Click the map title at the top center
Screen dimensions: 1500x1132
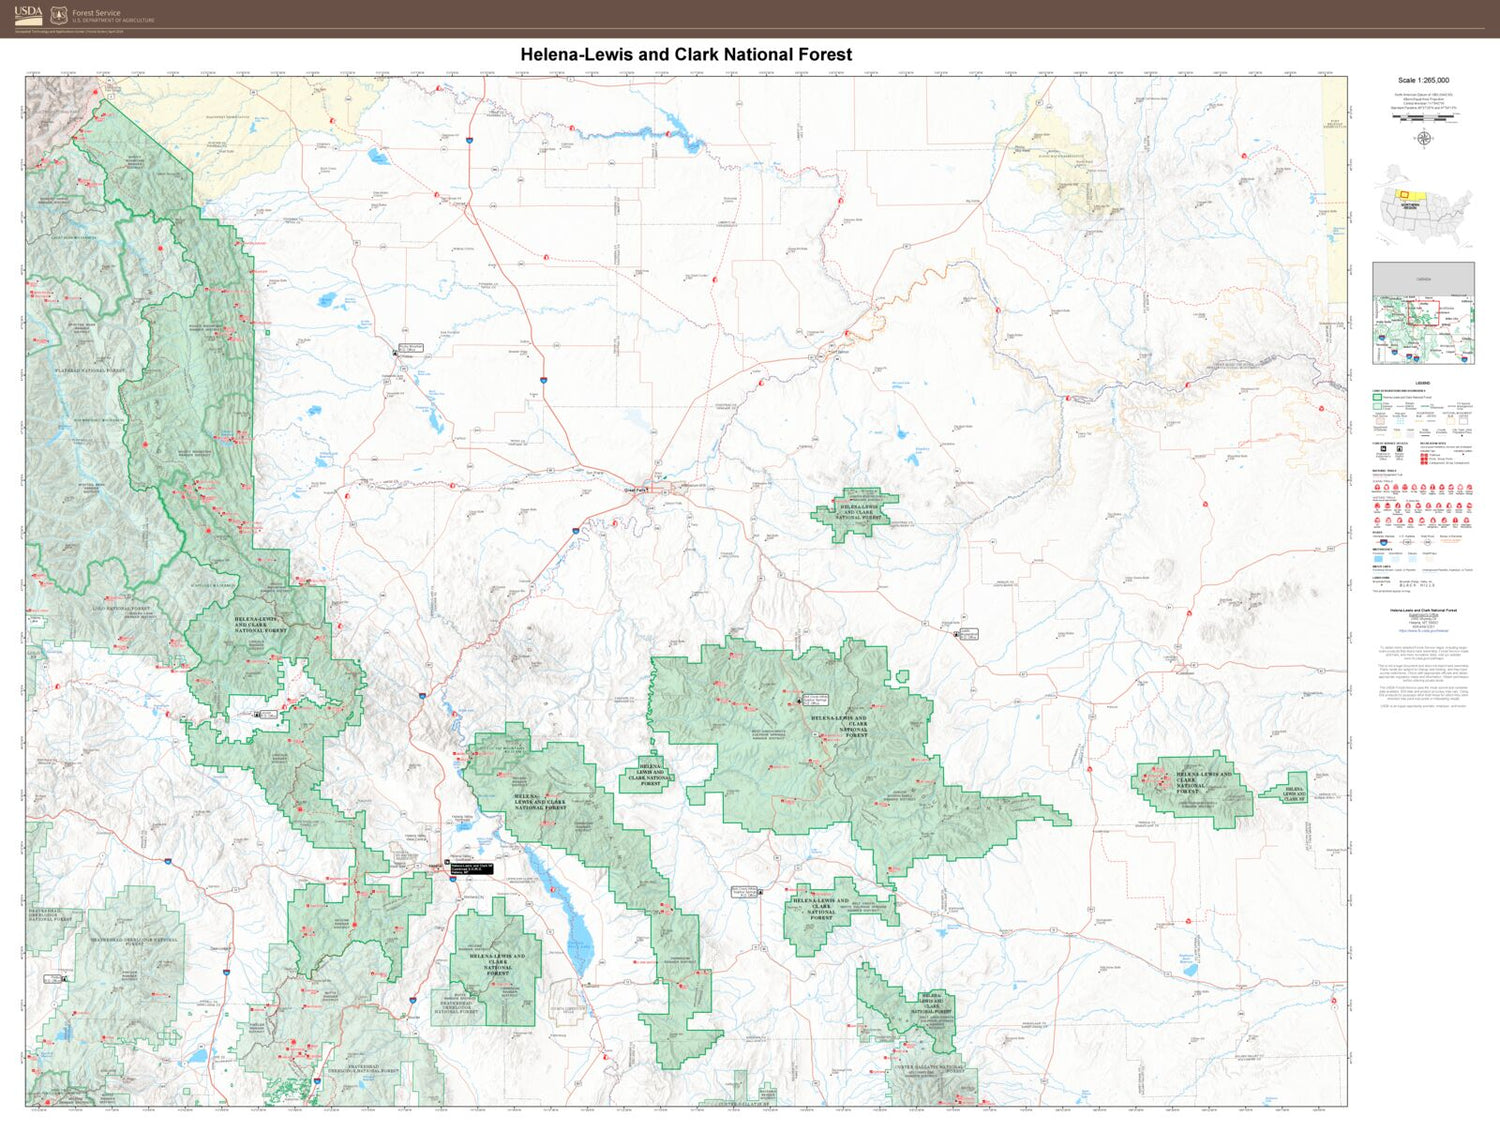(x=686, y=55)
